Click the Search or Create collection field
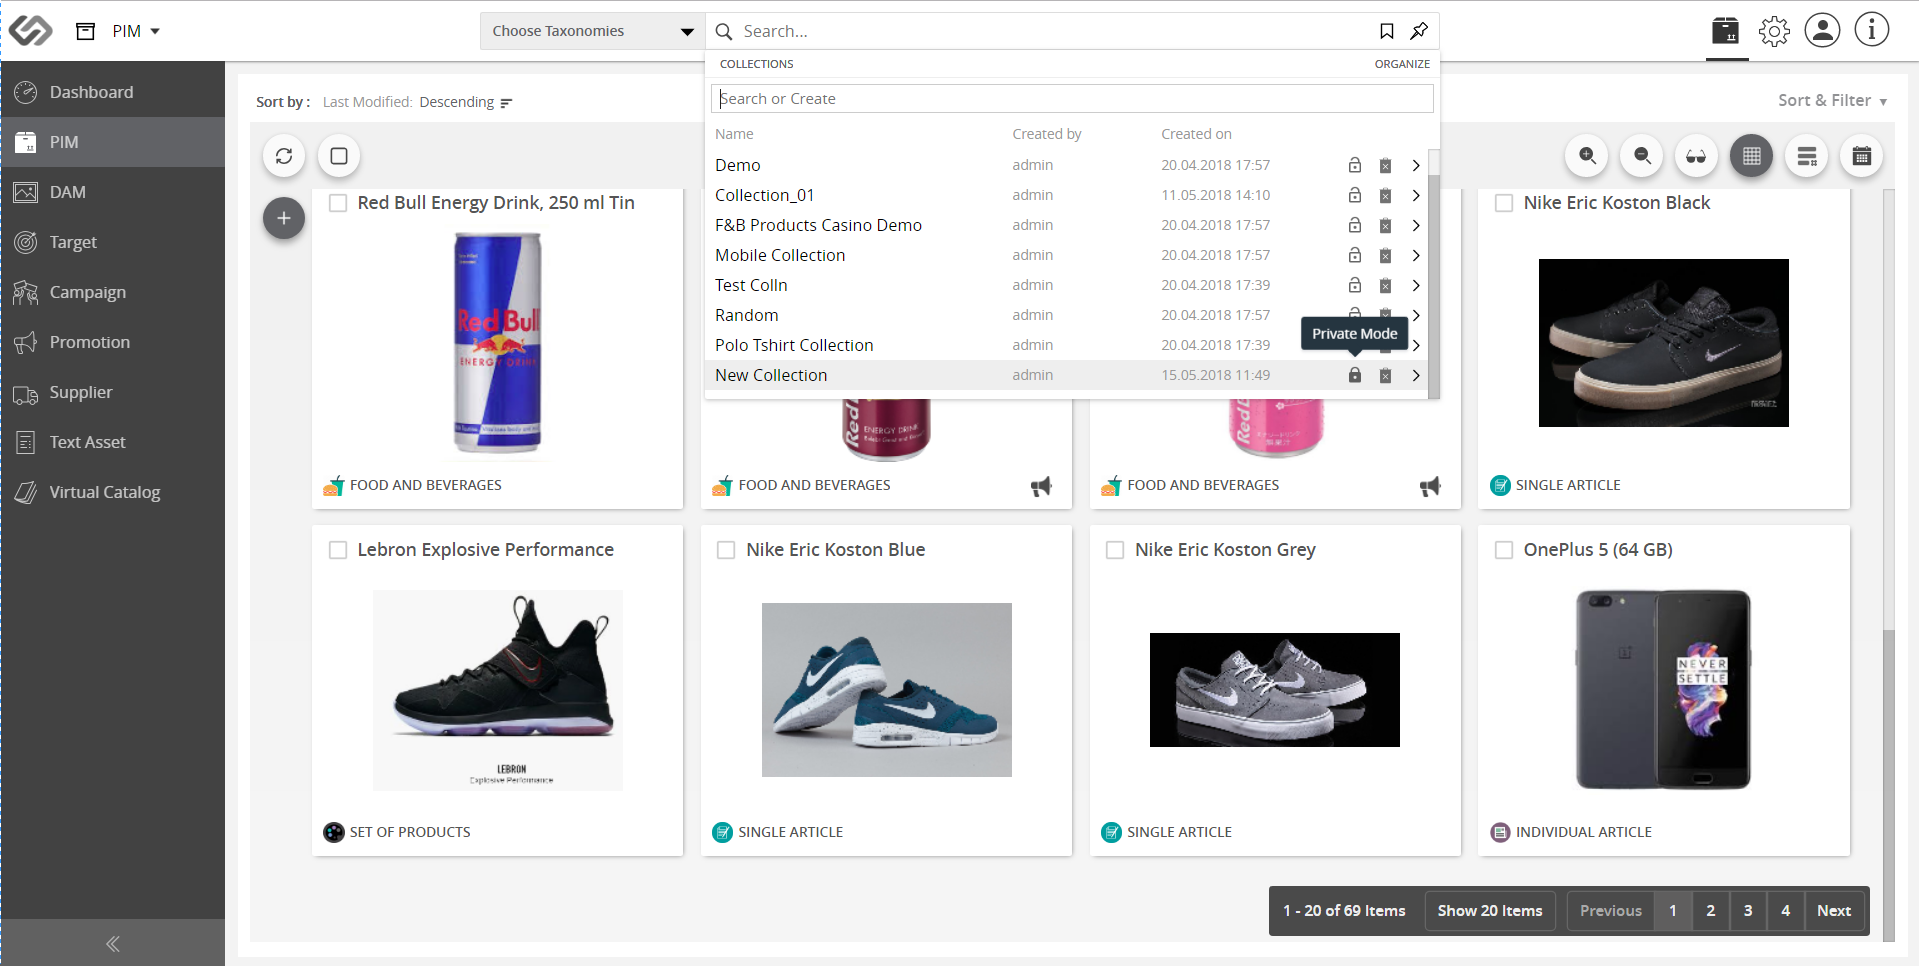The image size is (1919, 966). [1072, 99]
